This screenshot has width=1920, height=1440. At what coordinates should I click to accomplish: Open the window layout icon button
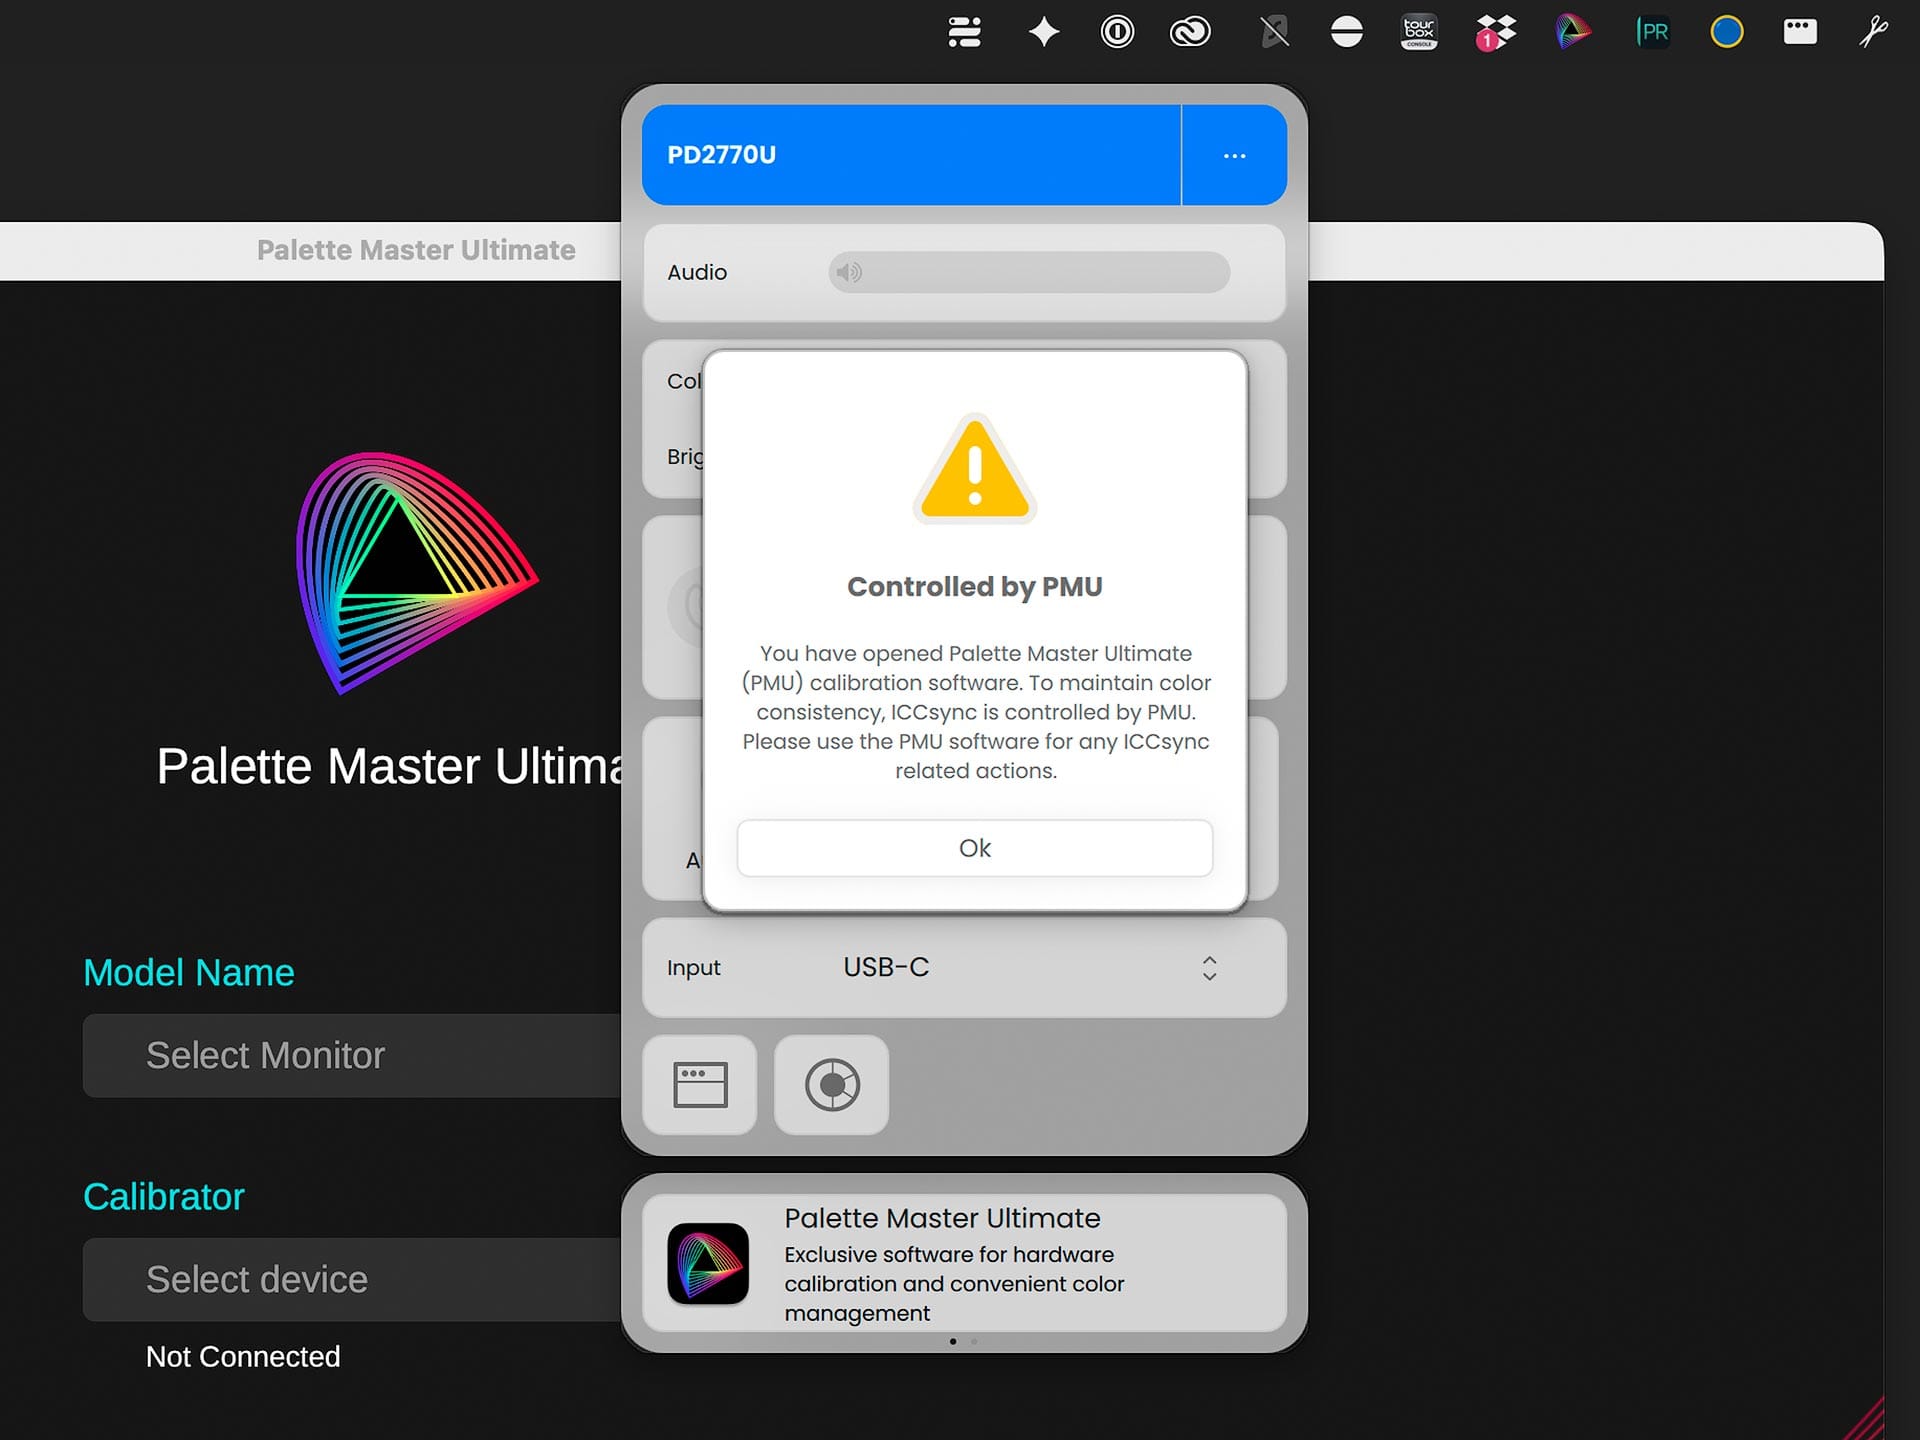pos(700,1085)
